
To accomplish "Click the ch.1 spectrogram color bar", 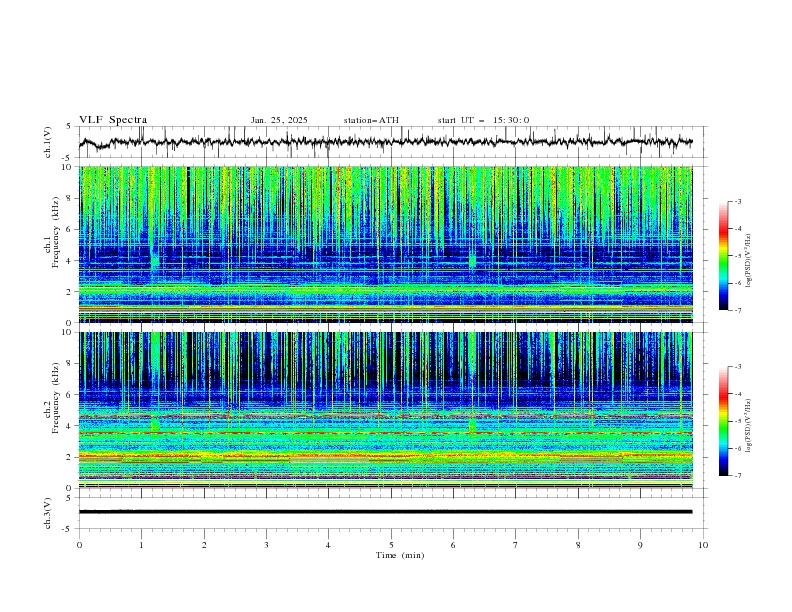I will [x=724, y=256].
